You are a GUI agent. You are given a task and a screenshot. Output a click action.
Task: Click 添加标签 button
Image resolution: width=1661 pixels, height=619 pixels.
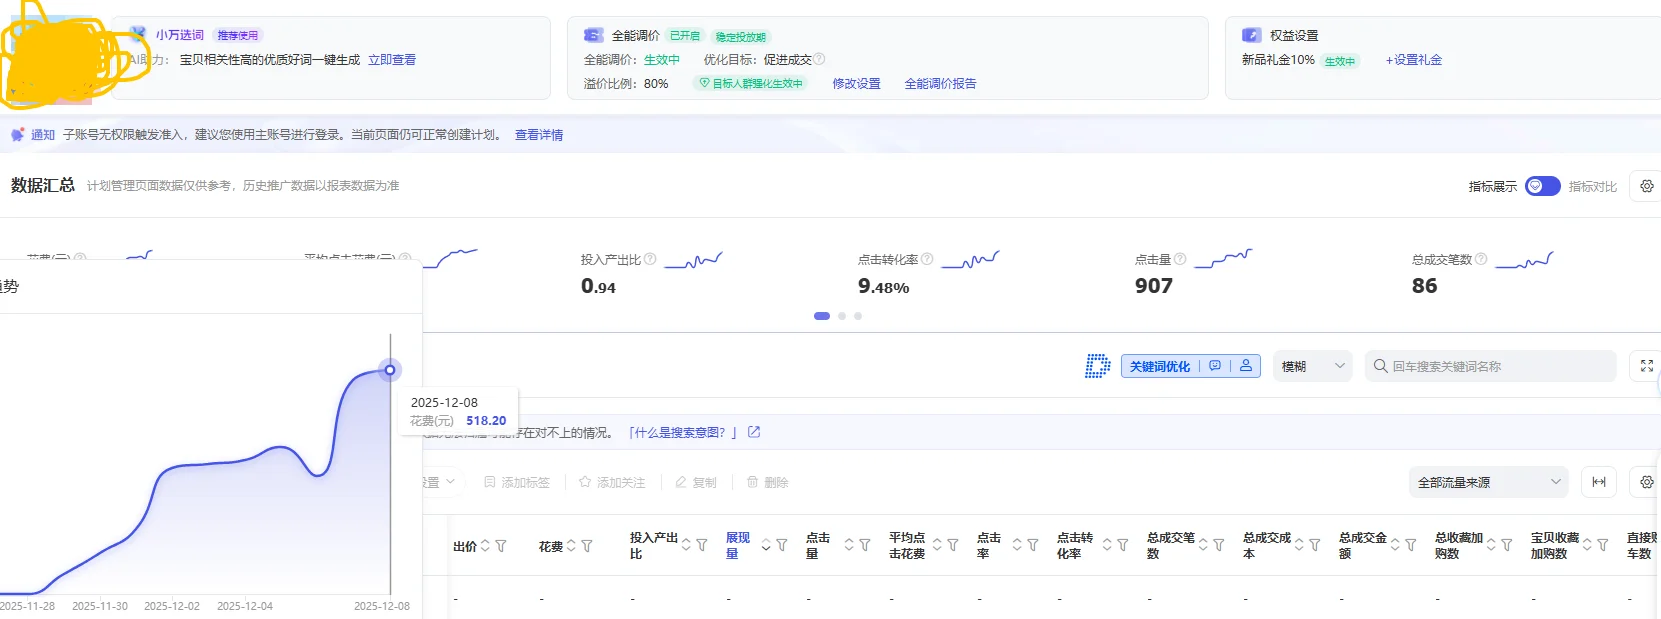pyautogui.click(x=516, y=482)
